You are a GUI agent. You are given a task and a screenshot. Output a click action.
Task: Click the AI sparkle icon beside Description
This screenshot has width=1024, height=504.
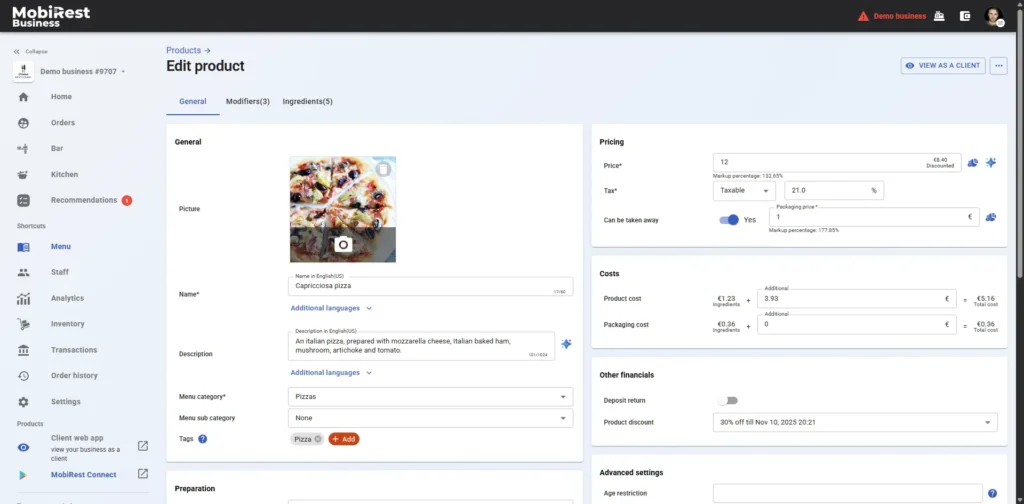566,344
